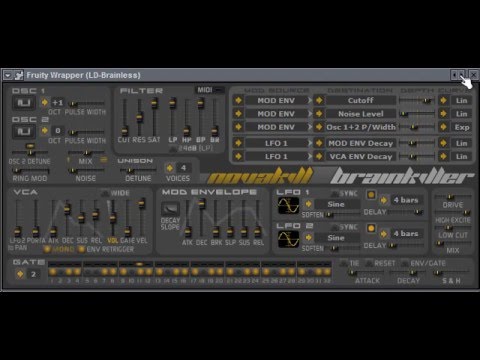Adjust the NOISE slider
Screen dimensions: 480x360
(x=86, y=171)
